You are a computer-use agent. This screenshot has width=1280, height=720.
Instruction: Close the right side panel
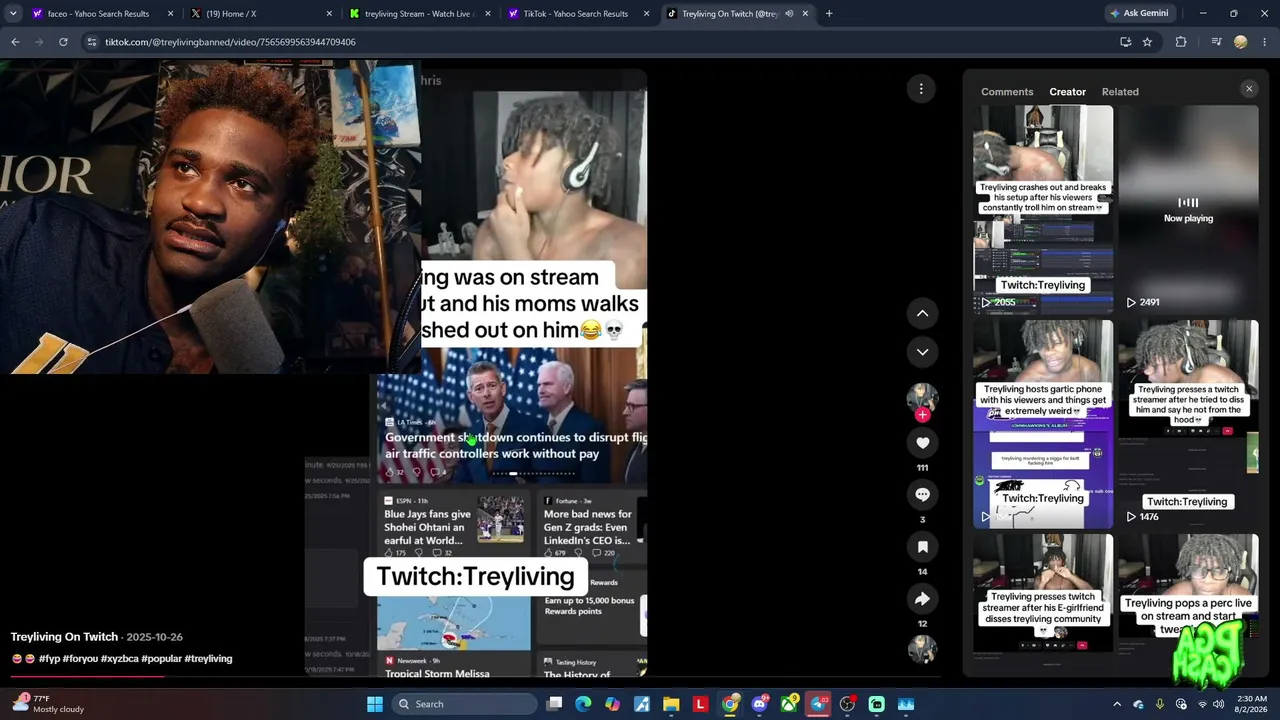point(1248,89)
